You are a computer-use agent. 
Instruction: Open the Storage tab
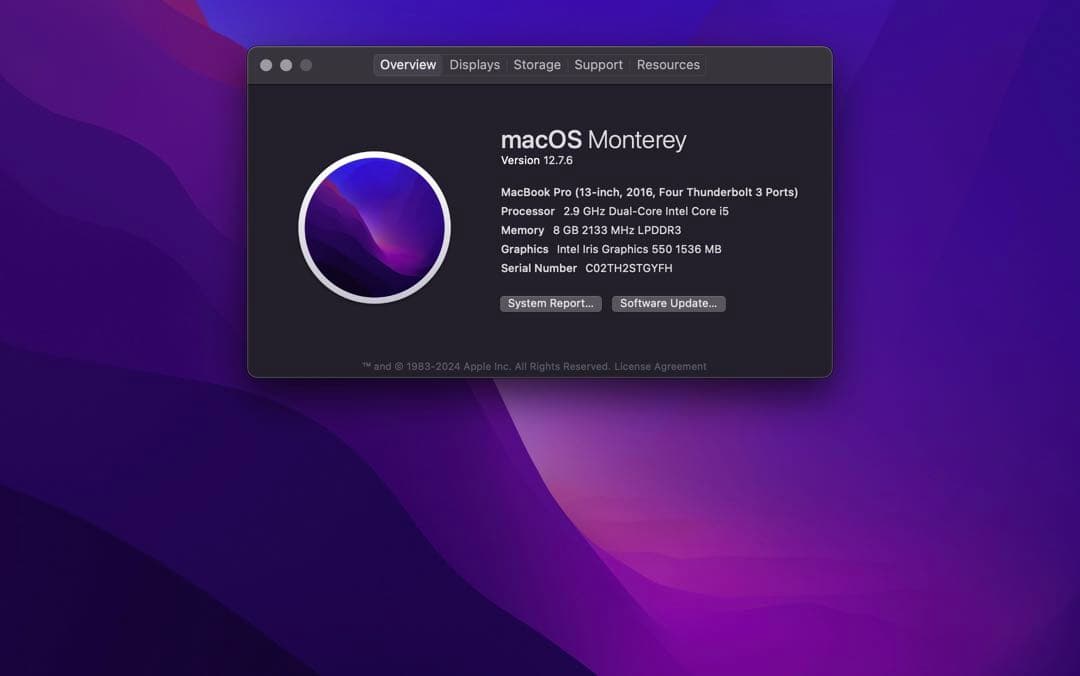coord(537,64)
